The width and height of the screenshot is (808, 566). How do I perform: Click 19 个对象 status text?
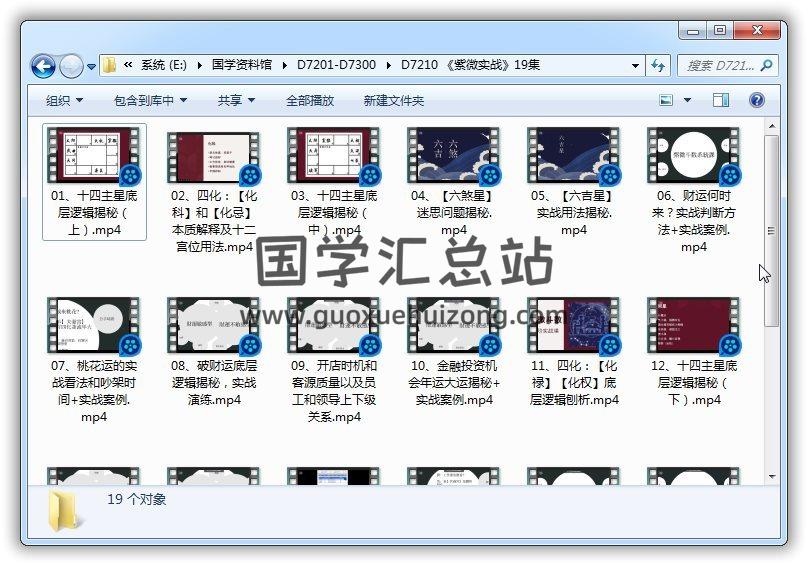[x=137, y=499]
